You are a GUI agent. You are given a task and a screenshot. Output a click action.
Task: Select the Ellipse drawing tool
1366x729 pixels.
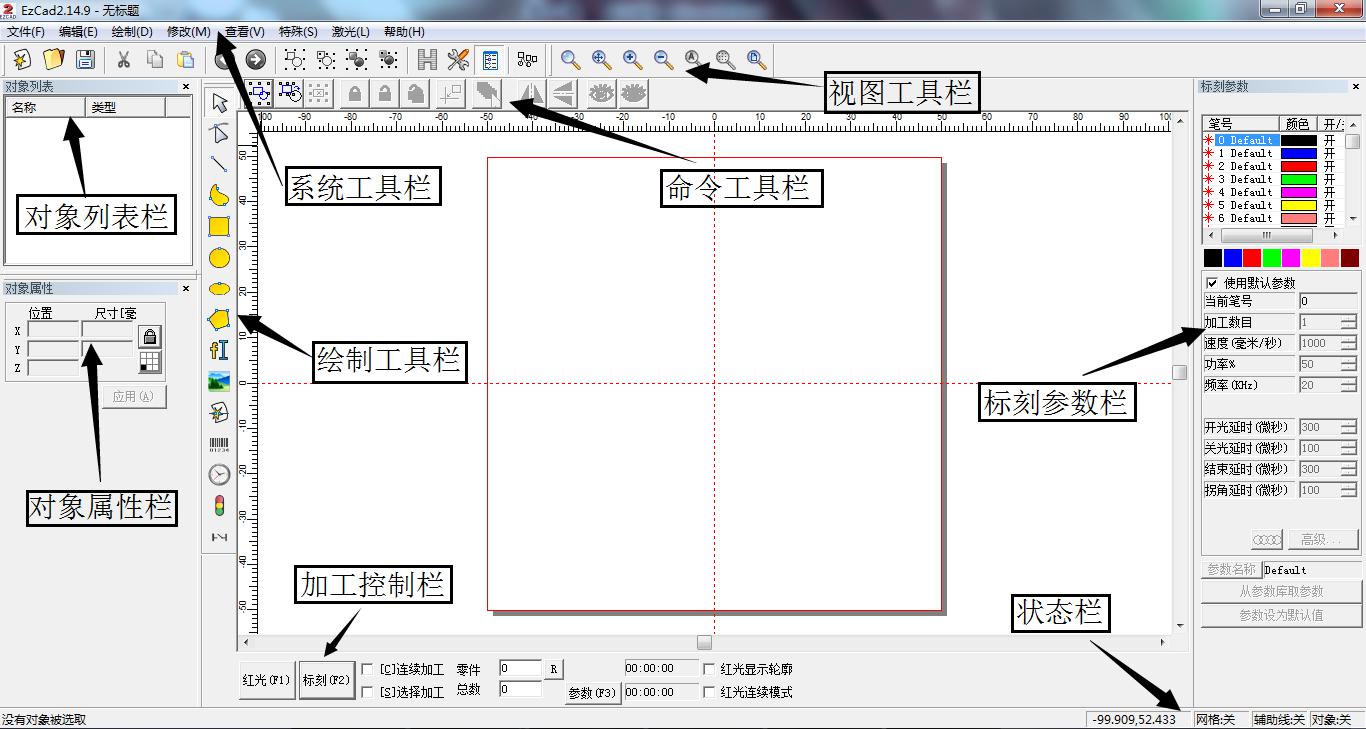[x=219, y=257]
